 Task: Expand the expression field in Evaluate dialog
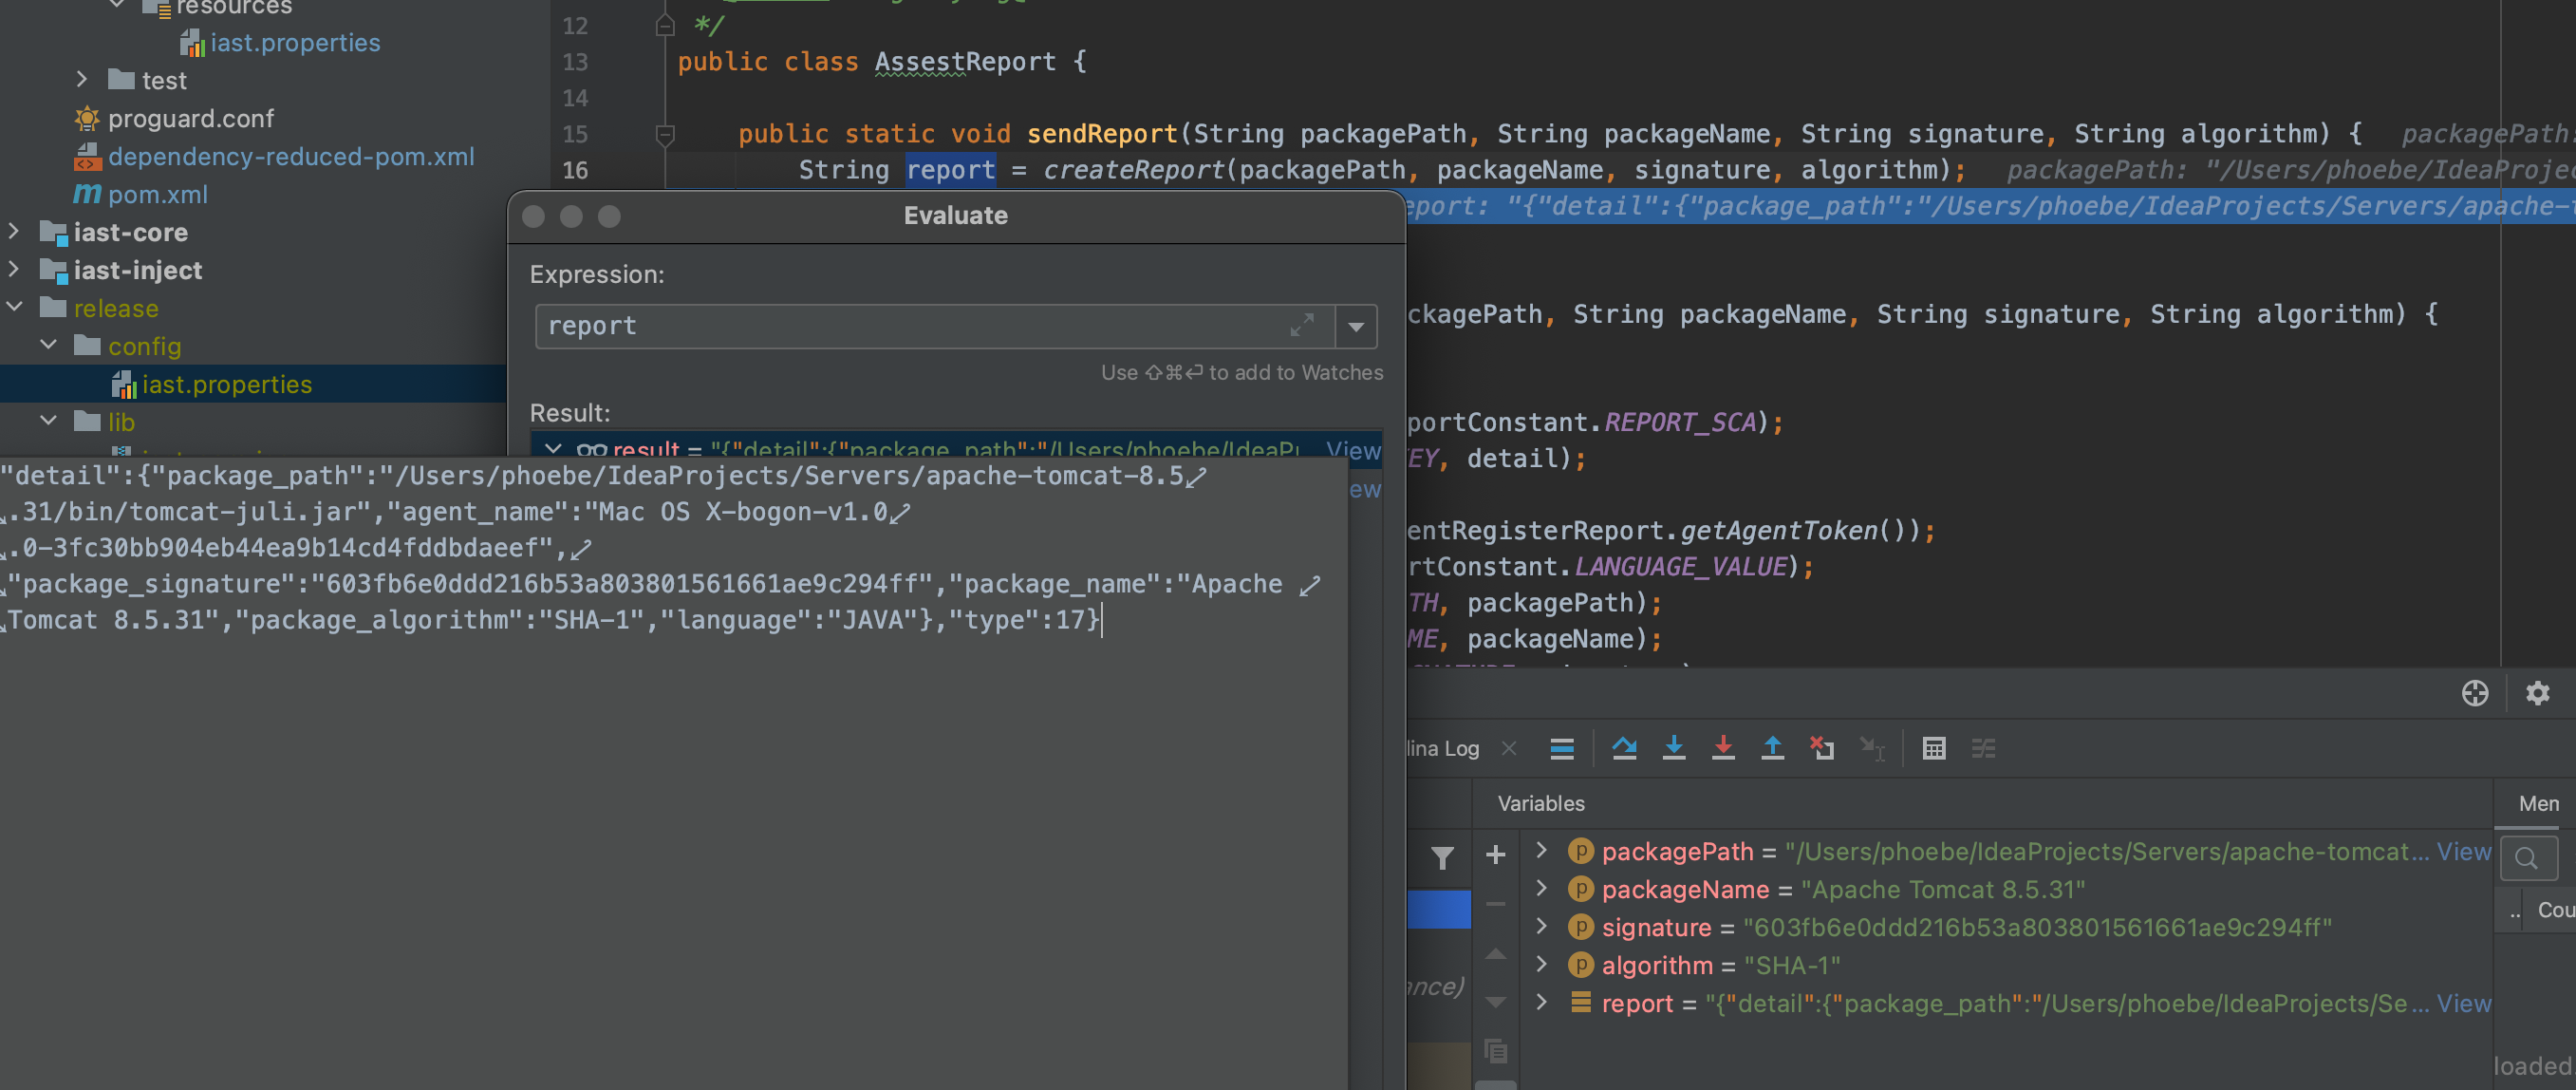pyautogui.click(x=1301, y=326)
